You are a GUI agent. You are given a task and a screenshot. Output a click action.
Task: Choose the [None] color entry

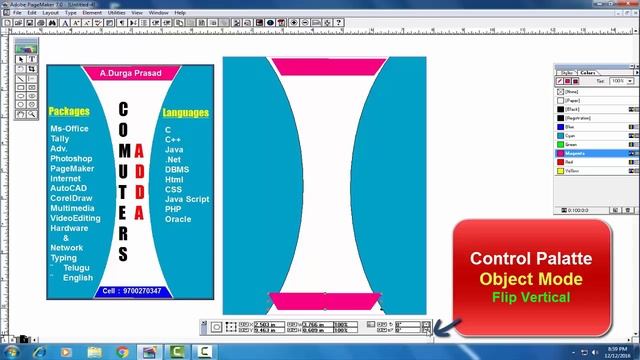596,92
